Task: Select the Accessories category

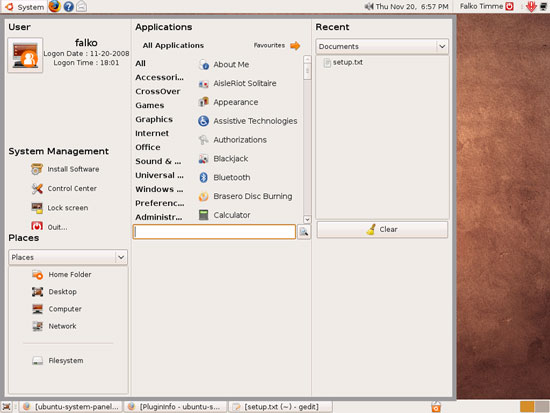Action: pos(159,78)
